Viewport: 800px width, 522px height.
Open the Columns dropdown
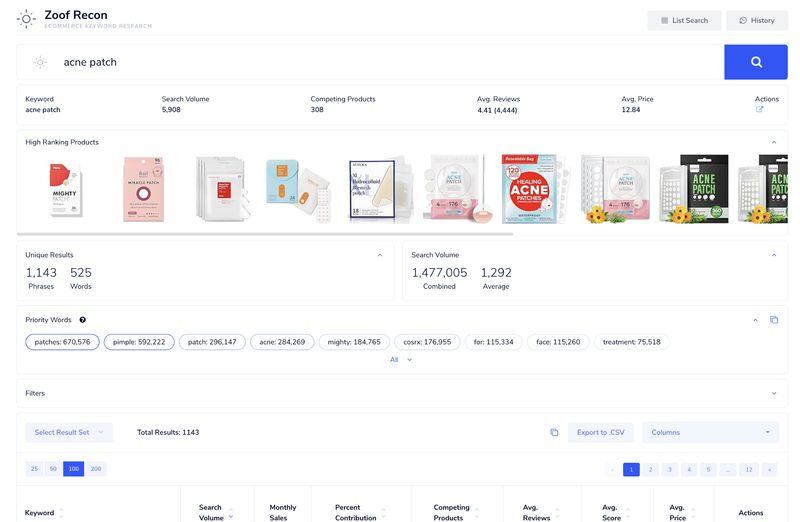tap(710, 432)
